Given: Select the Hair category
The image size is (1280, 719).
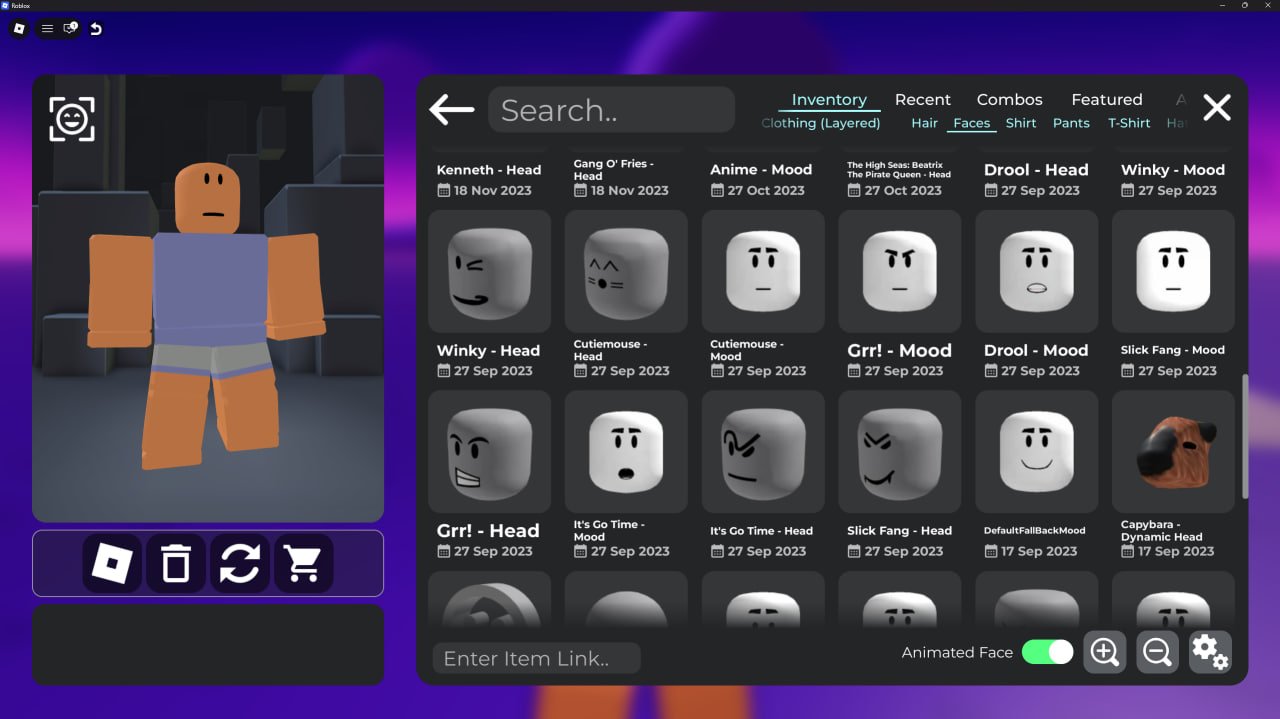Looking at the screenshot, I should point(925,123).
